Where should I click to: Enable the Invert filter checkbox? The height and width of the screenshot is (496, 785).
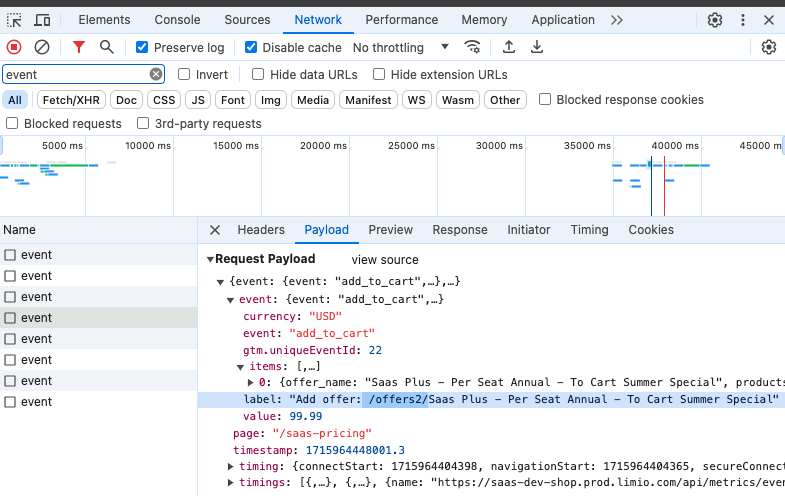pyautogui.click(x=184, y=75)
